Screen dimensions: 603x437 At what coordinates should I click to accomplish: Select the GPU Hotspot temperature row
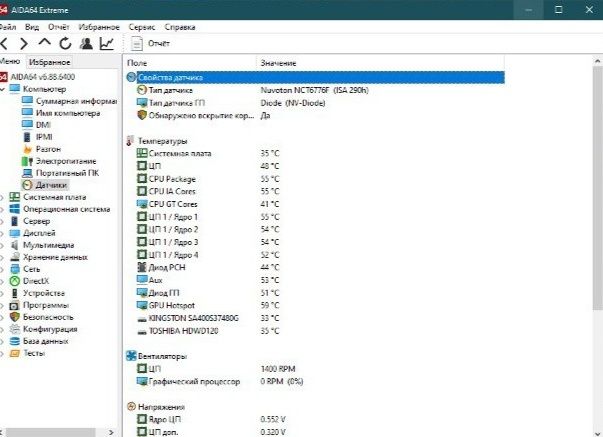(x=315, y=305)
